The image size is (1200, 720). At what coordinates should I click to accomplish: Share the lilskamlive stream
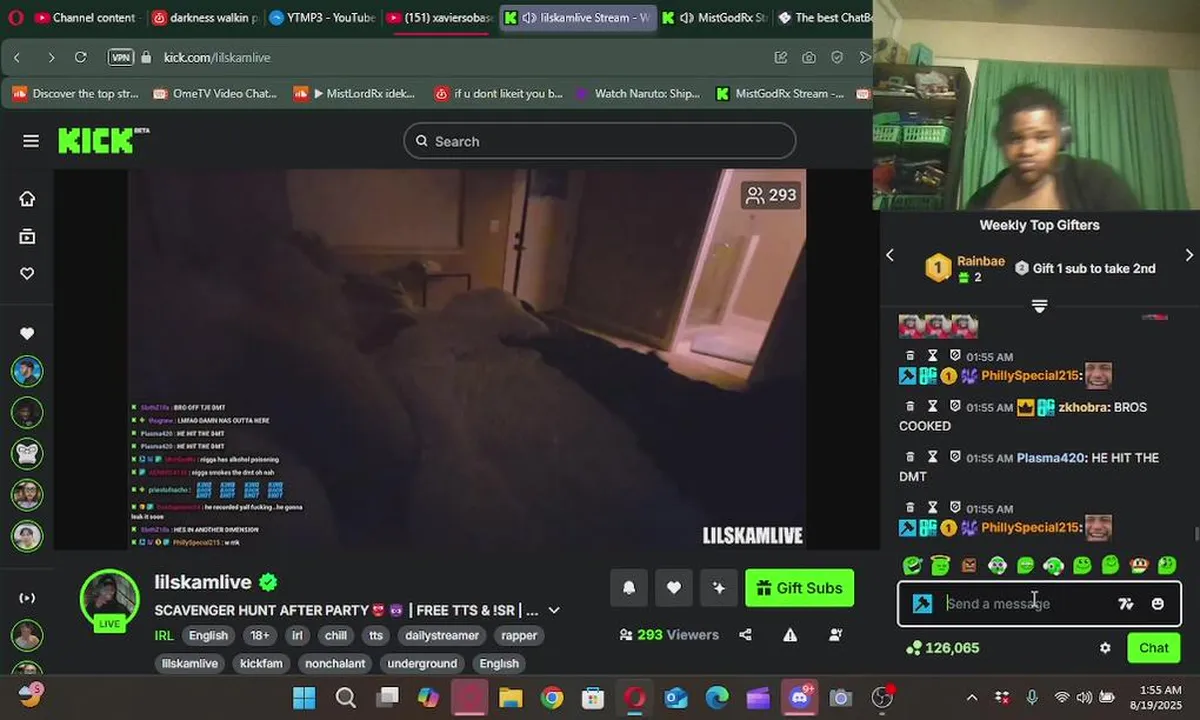(x=745, y=634)
